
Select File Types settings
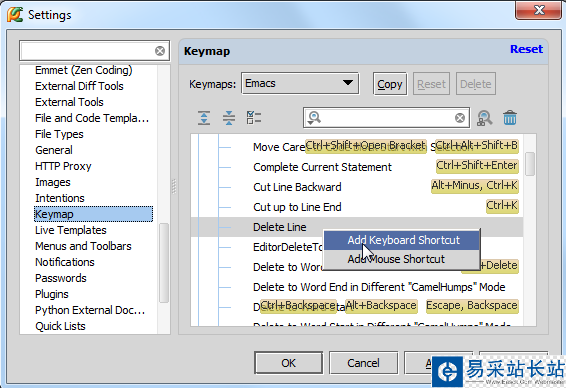point(59,134)
